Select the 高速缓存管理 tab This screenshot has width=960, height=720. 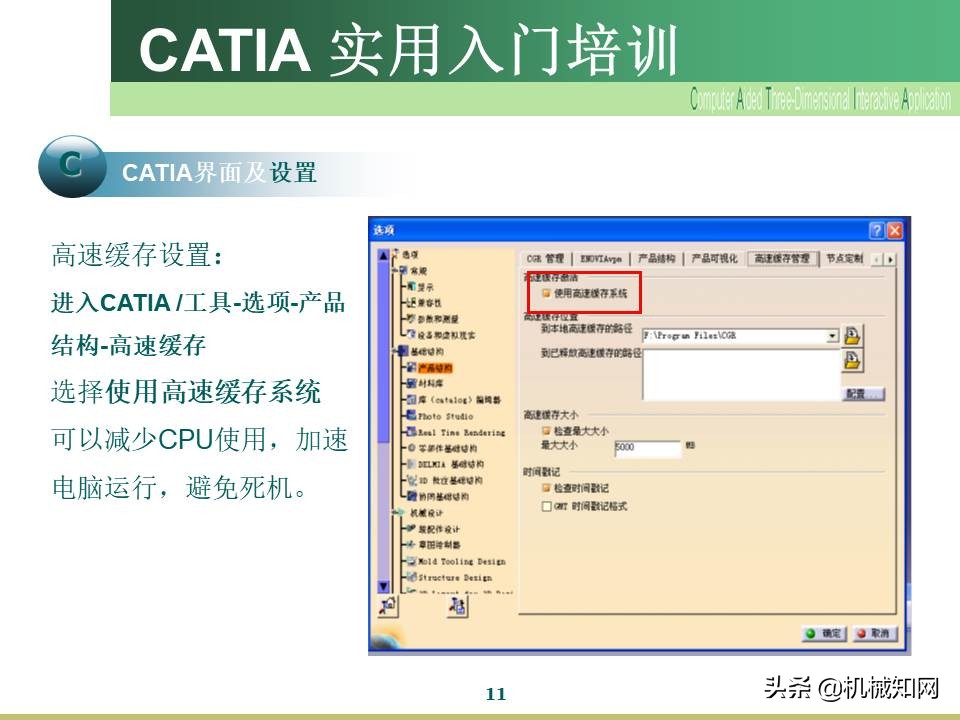[782, 259]
